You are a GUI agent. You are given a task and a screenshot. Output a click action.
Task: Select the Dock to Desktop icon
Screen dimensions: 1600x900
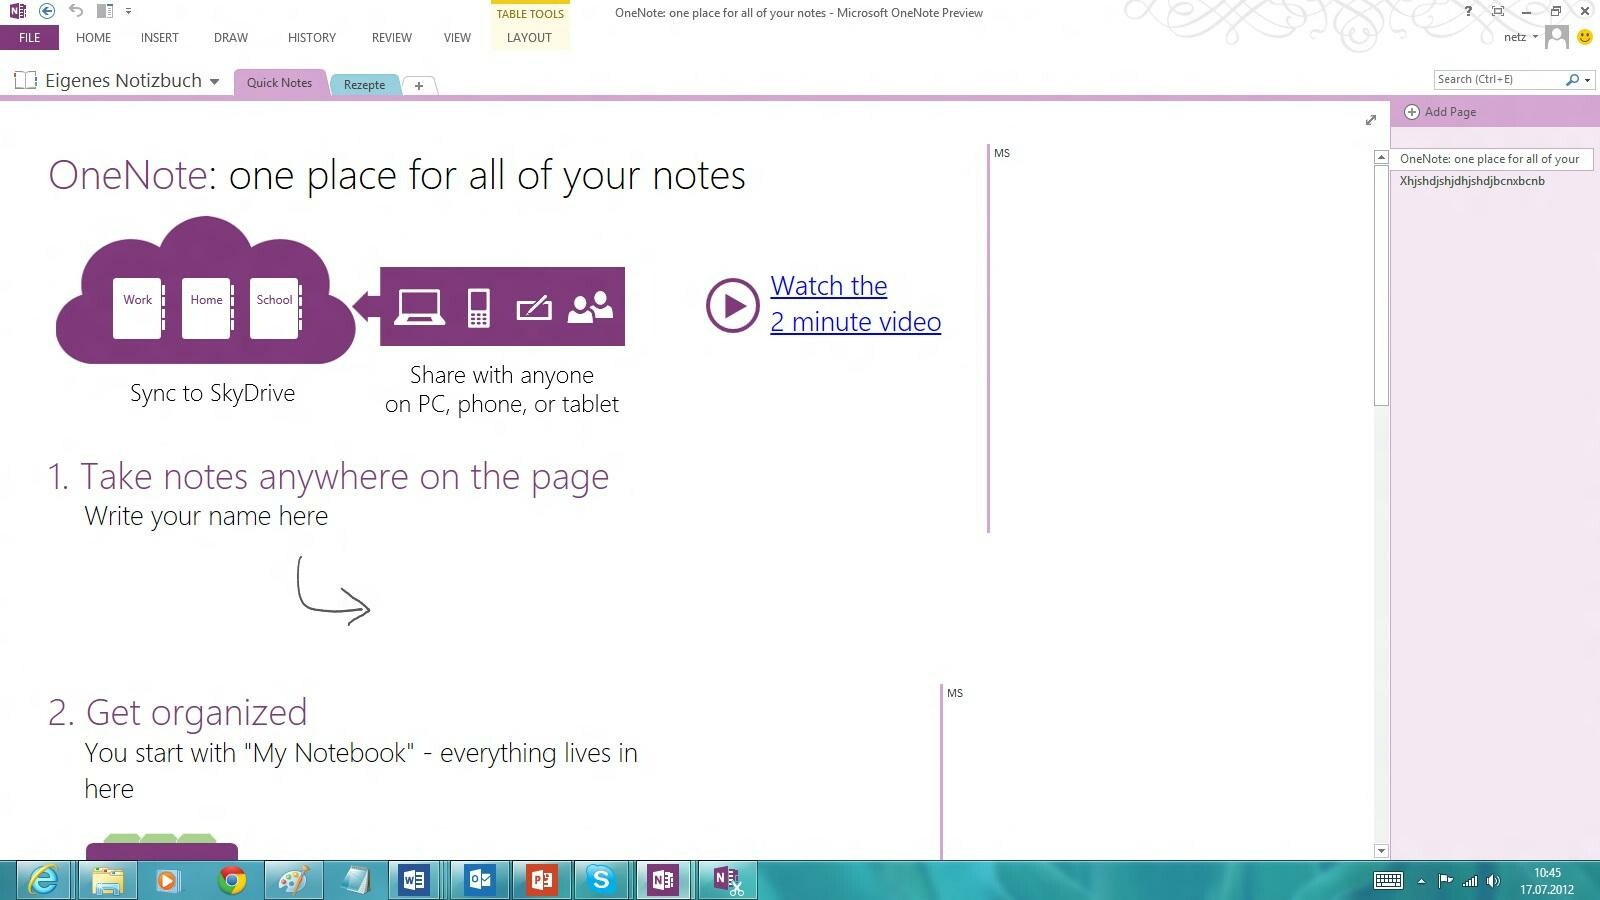coord(104,11)
